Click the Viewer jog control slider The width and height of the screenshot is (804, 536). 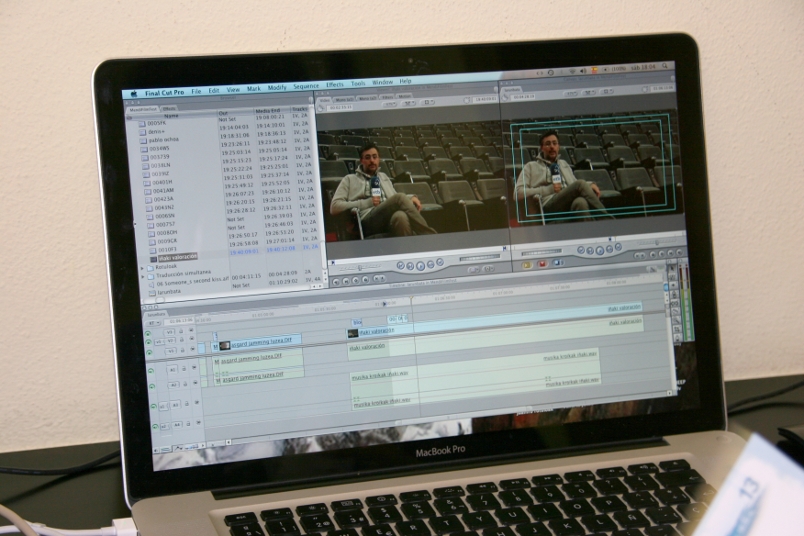click(x=480, y=257)
